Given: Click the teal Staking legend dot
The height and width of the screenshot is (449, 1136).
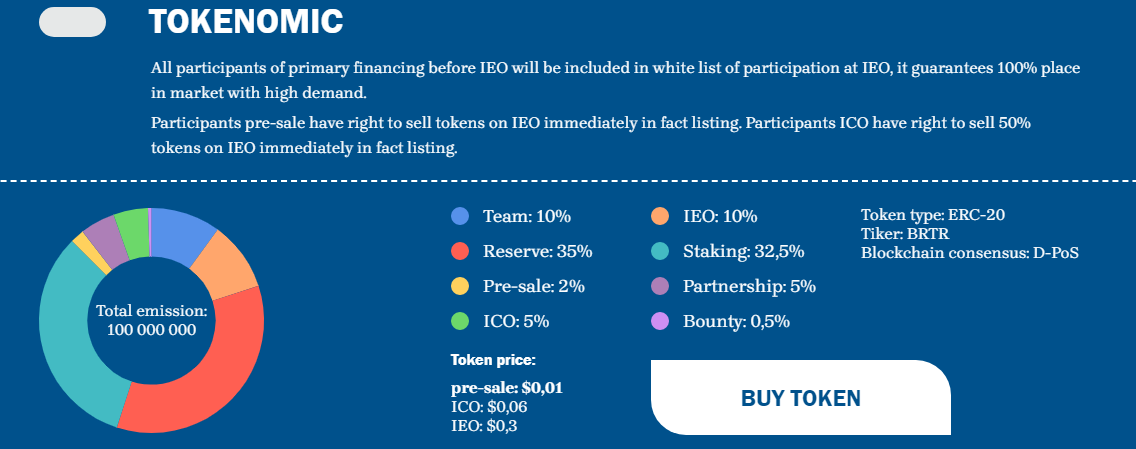Looking at the screenshot, I should click(x=660, y=251).
